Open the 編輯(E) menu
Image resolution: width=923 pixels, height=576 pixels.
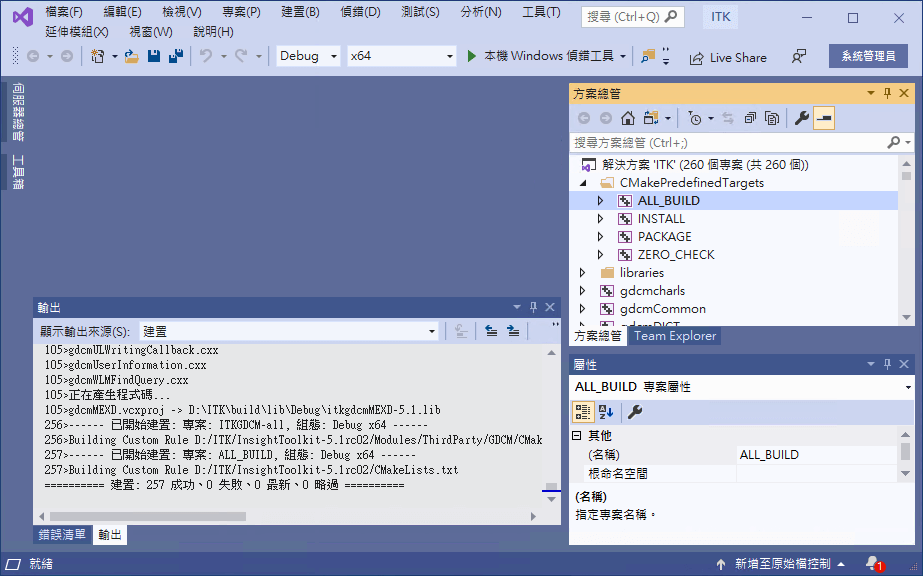[x=122, y=12]
